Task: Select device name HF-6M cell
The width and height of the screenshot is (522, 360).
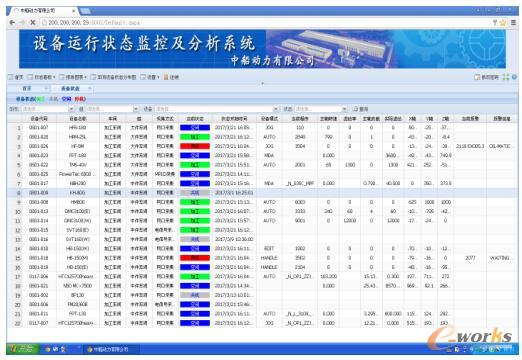Action: pyautogui.click(x=78, y=146)
